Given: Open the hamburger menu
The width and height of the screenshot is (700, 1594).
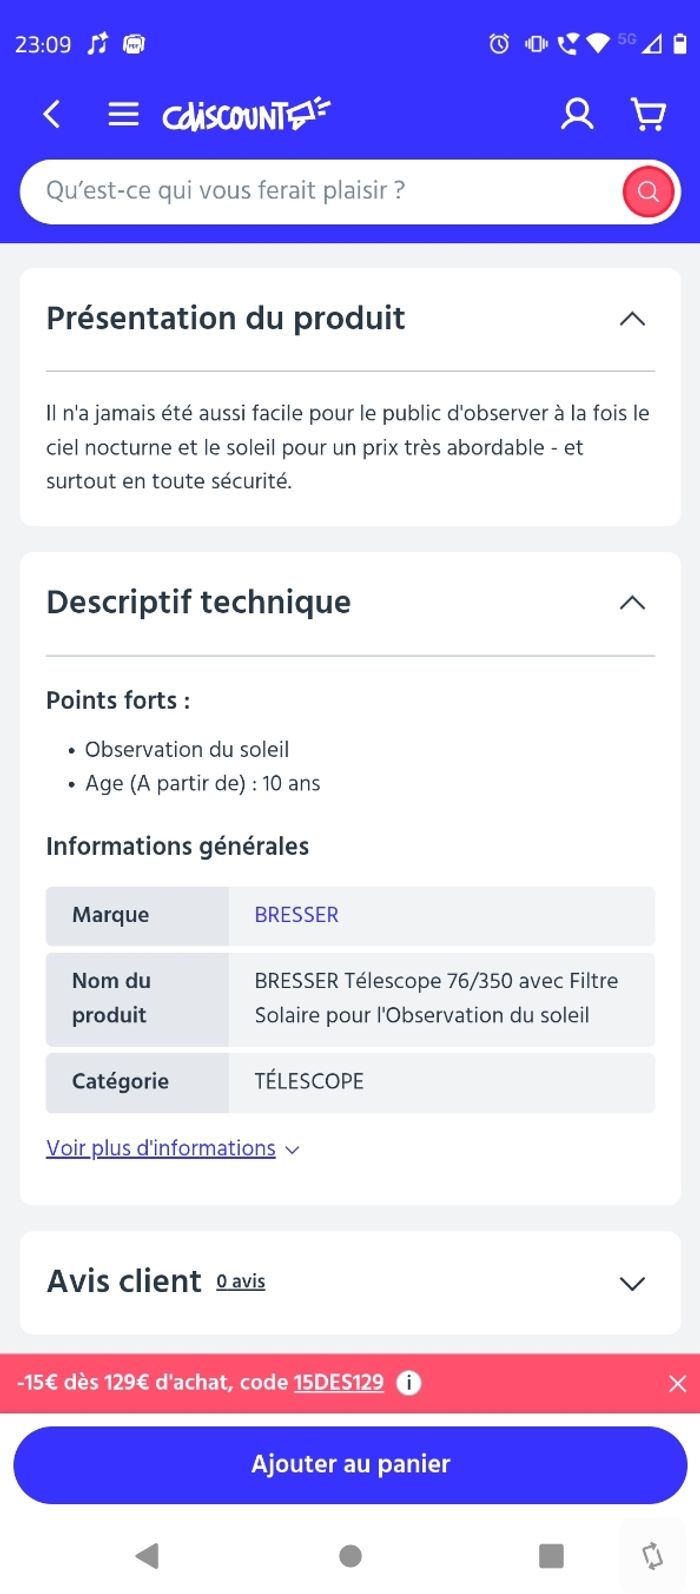Looking at the screenshot, I should [123, 115].
